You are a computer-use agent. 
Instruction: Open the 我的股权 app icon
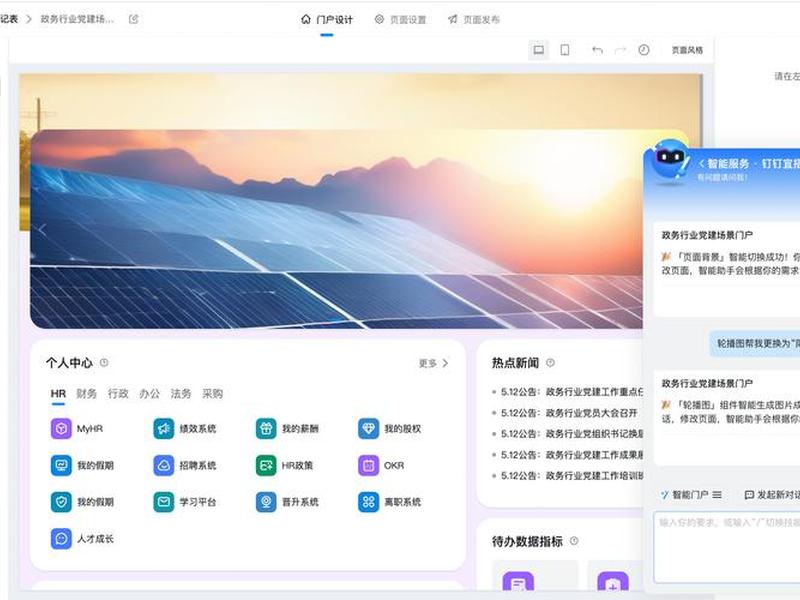368,429
